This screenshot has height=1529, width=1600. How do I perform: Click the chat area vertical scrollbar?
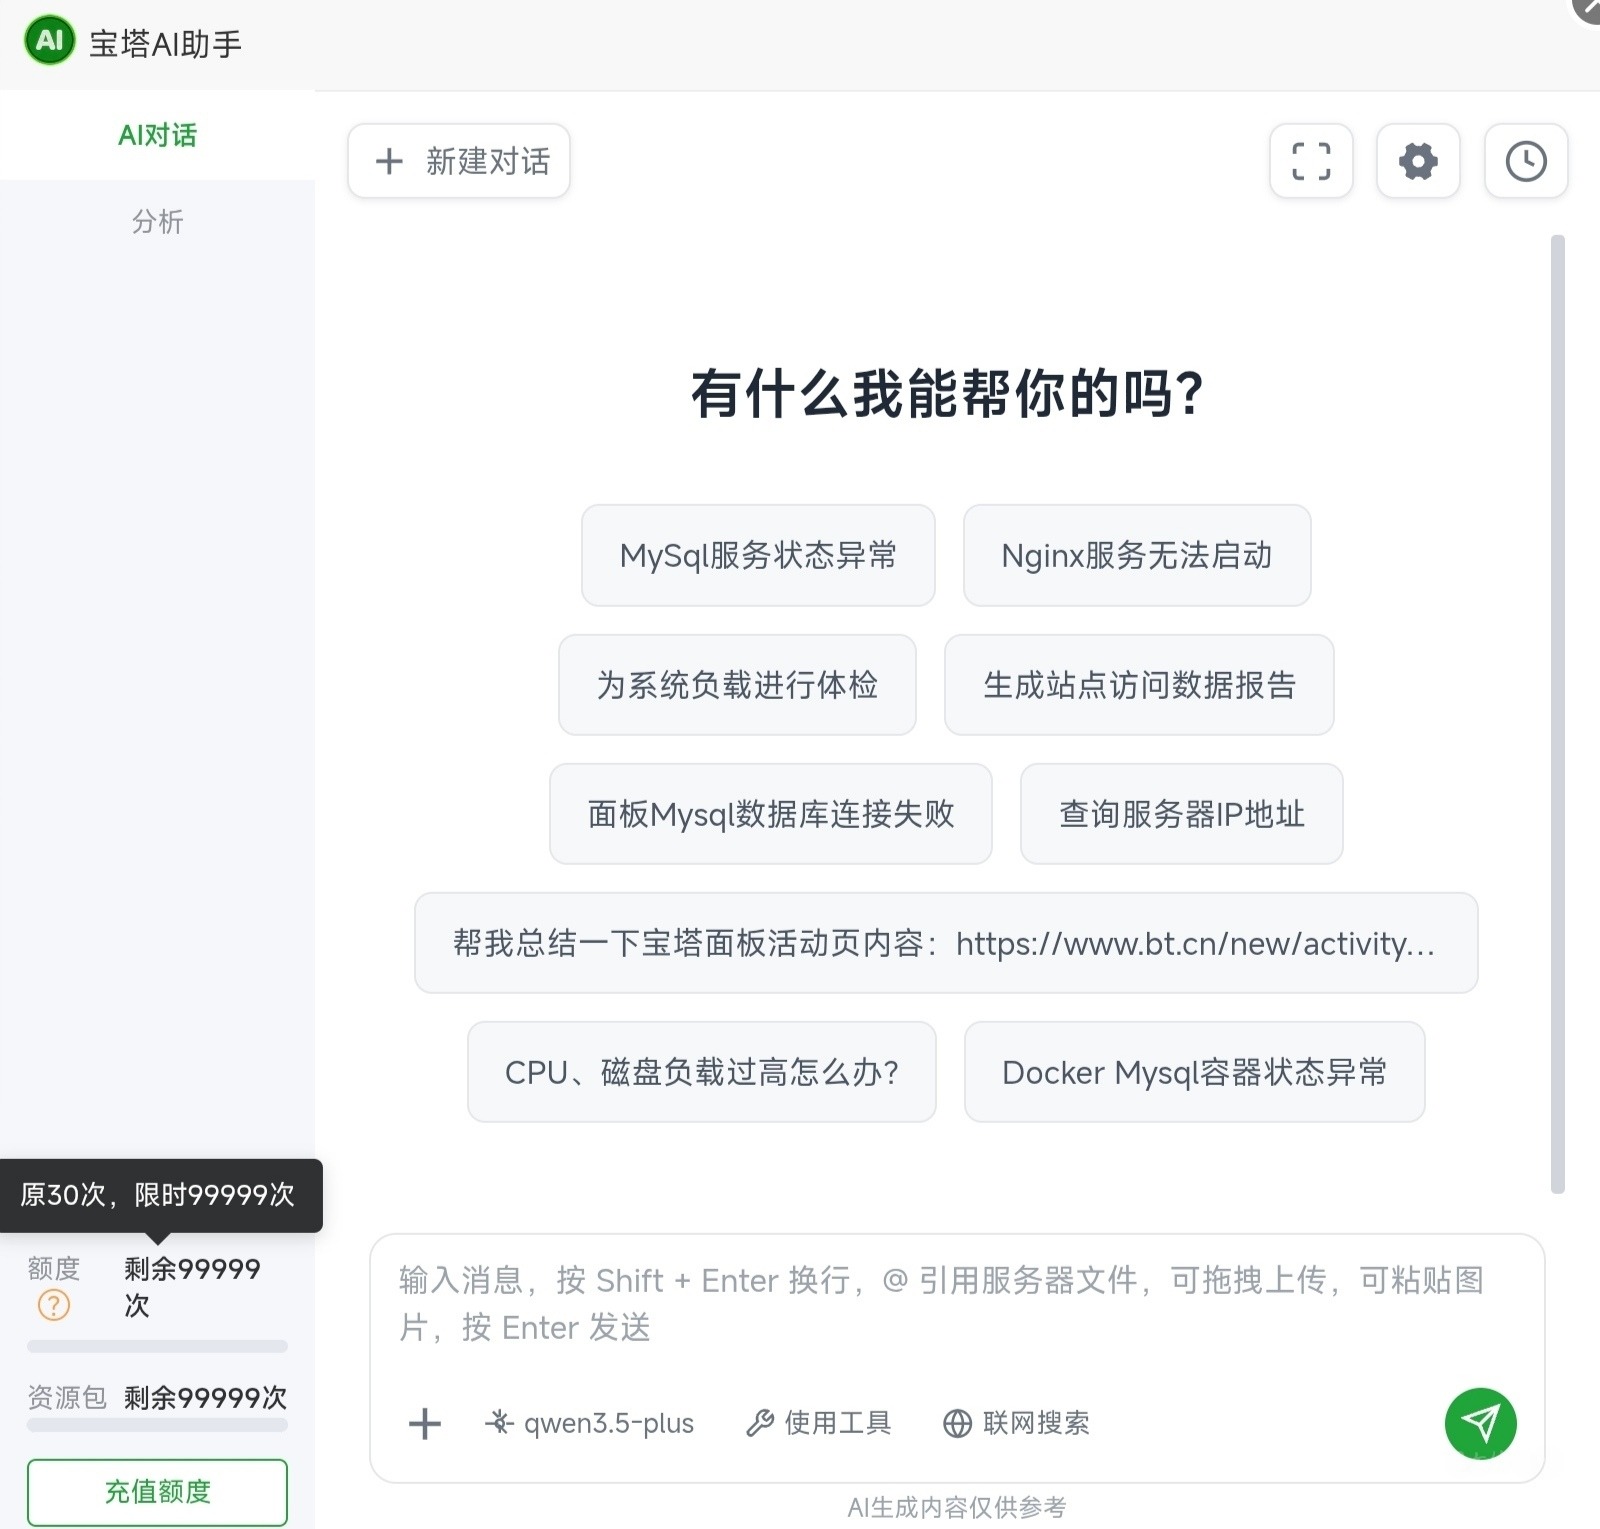(1557, 714)
